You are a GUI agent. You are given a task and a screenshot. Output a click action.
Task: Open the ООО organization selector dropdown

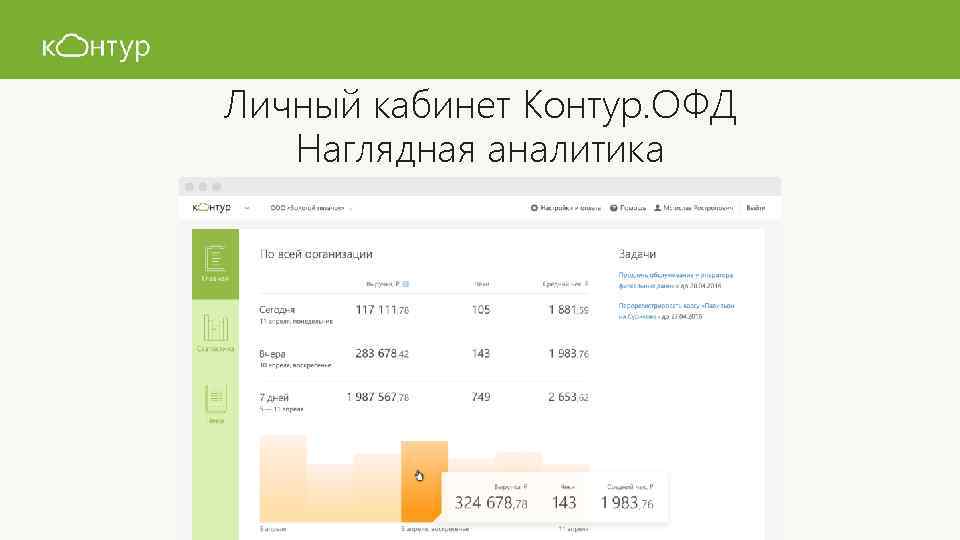click(311, 208)
